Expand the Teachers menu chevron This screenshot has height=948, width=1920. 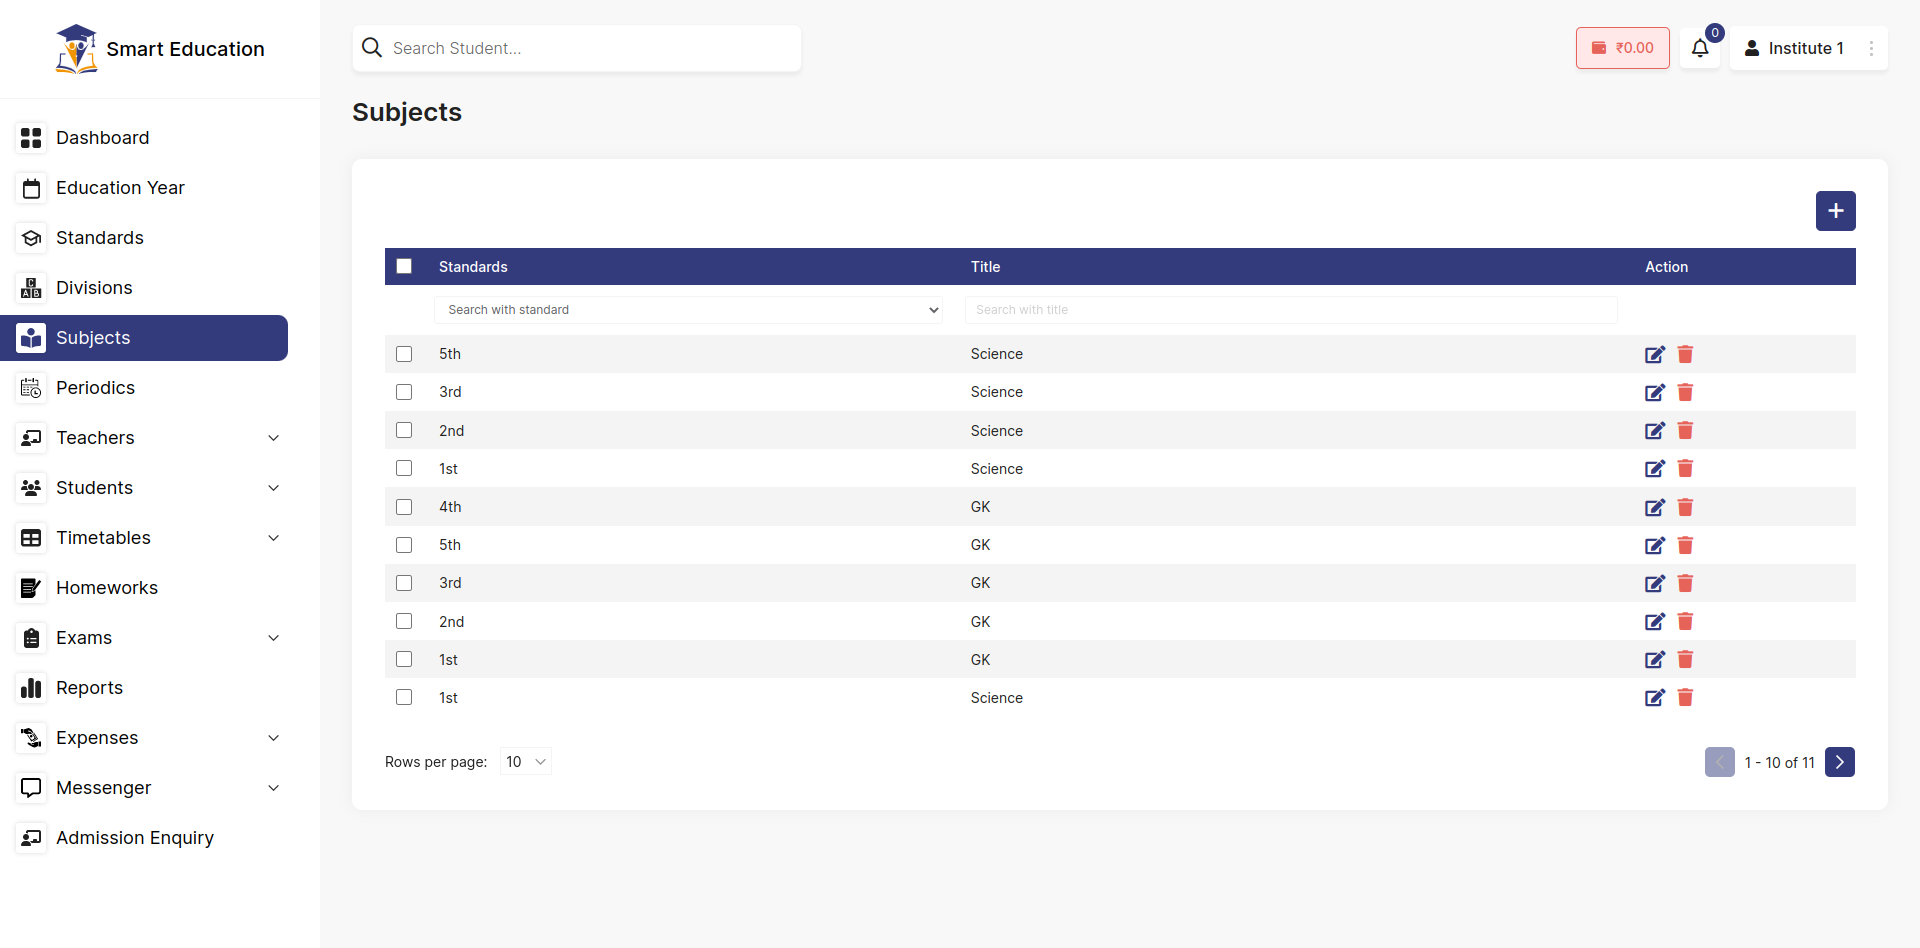pos(273,438)
